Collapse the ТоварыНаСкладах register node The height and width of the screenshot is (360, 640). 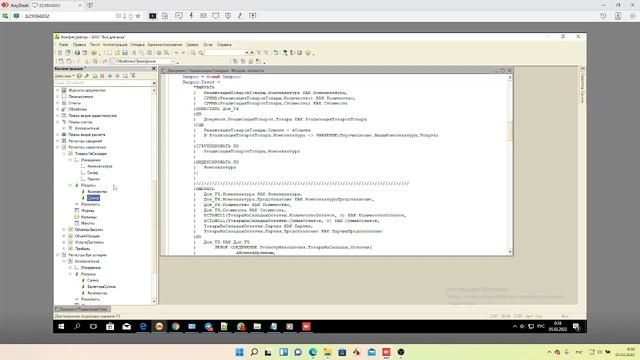pos(64,153)
